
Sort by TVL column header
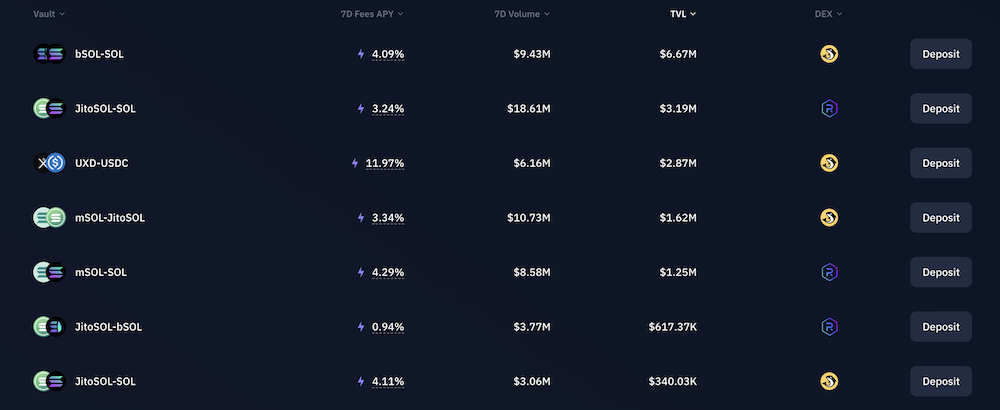click(683, 14)
